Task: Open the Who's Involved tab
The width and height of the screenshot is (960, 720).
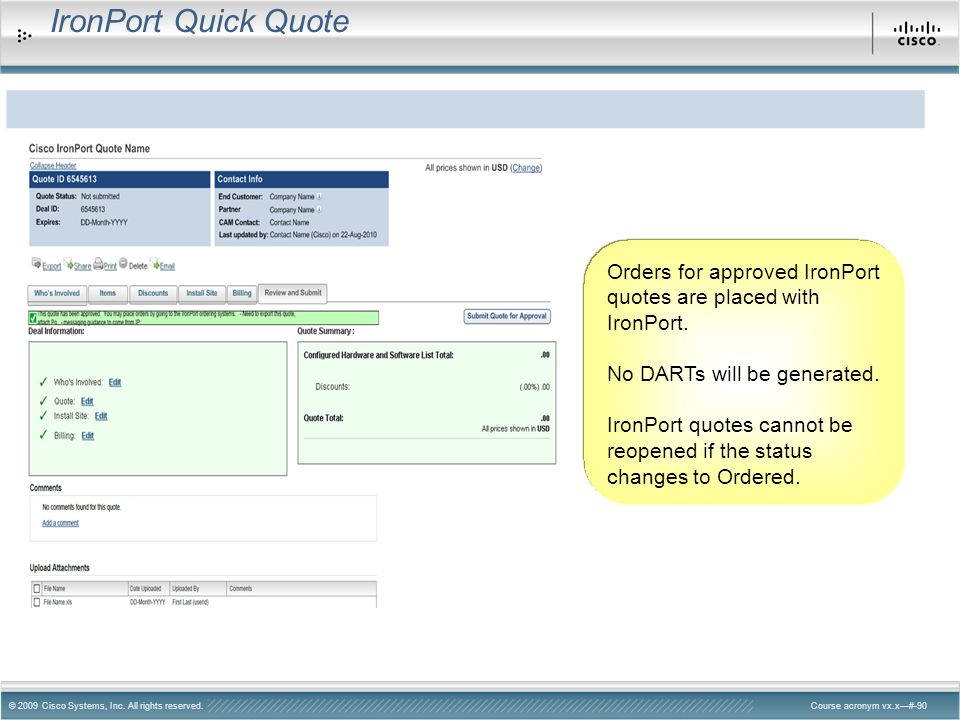Action: [x=57, y=294]
